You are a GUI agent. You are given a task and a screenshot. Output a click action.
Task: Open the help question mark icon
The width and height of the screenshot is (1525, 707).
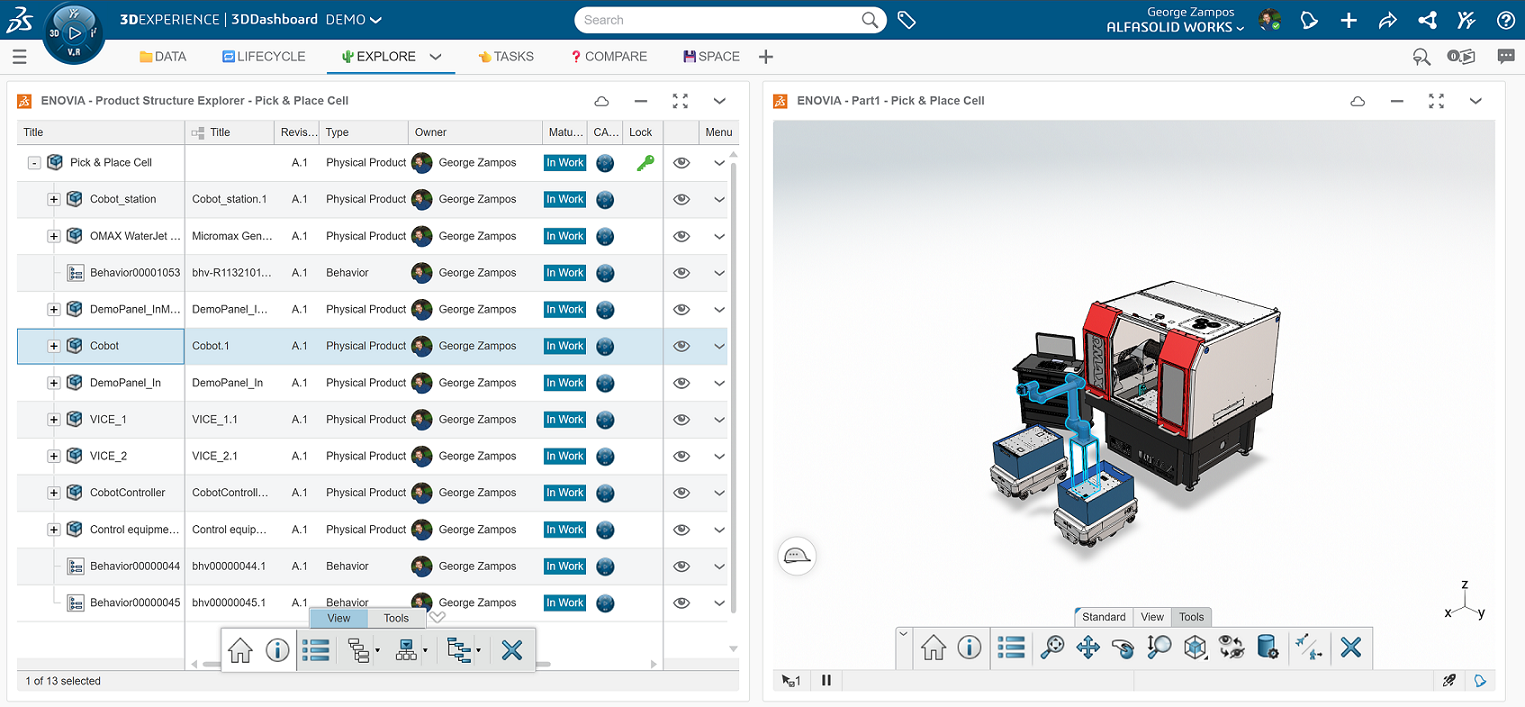click(1506, 20)
